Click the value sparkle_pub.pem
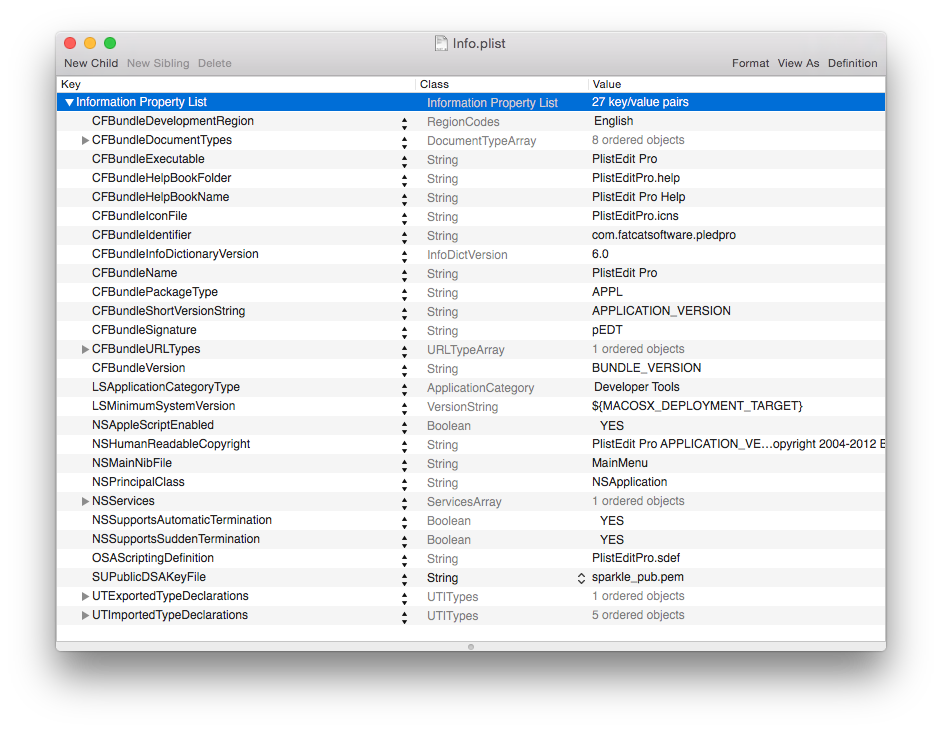The width and height of the screenshot is (942, 731). pos(637,577)
